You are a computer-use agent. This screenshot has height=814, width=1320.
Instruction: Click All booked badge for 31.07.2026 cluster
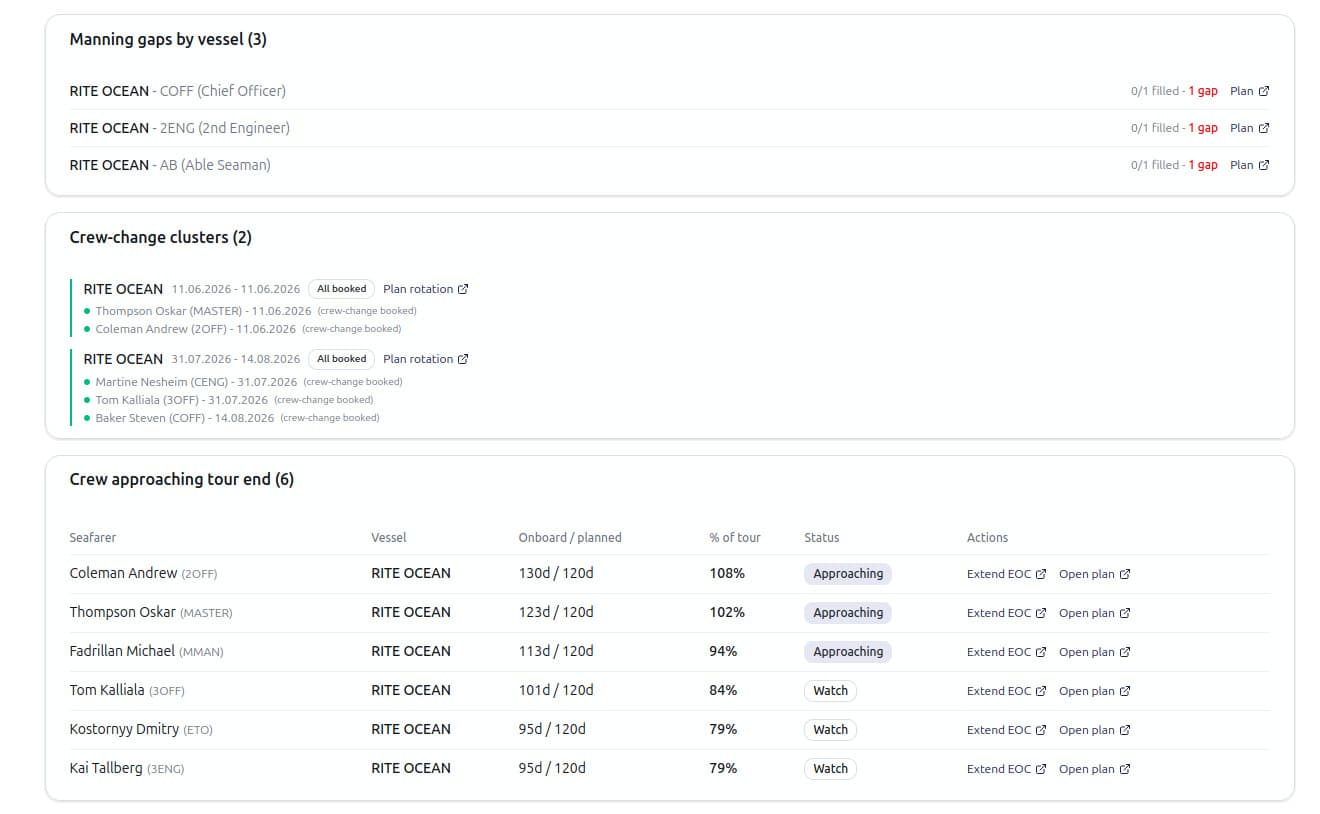342,359
